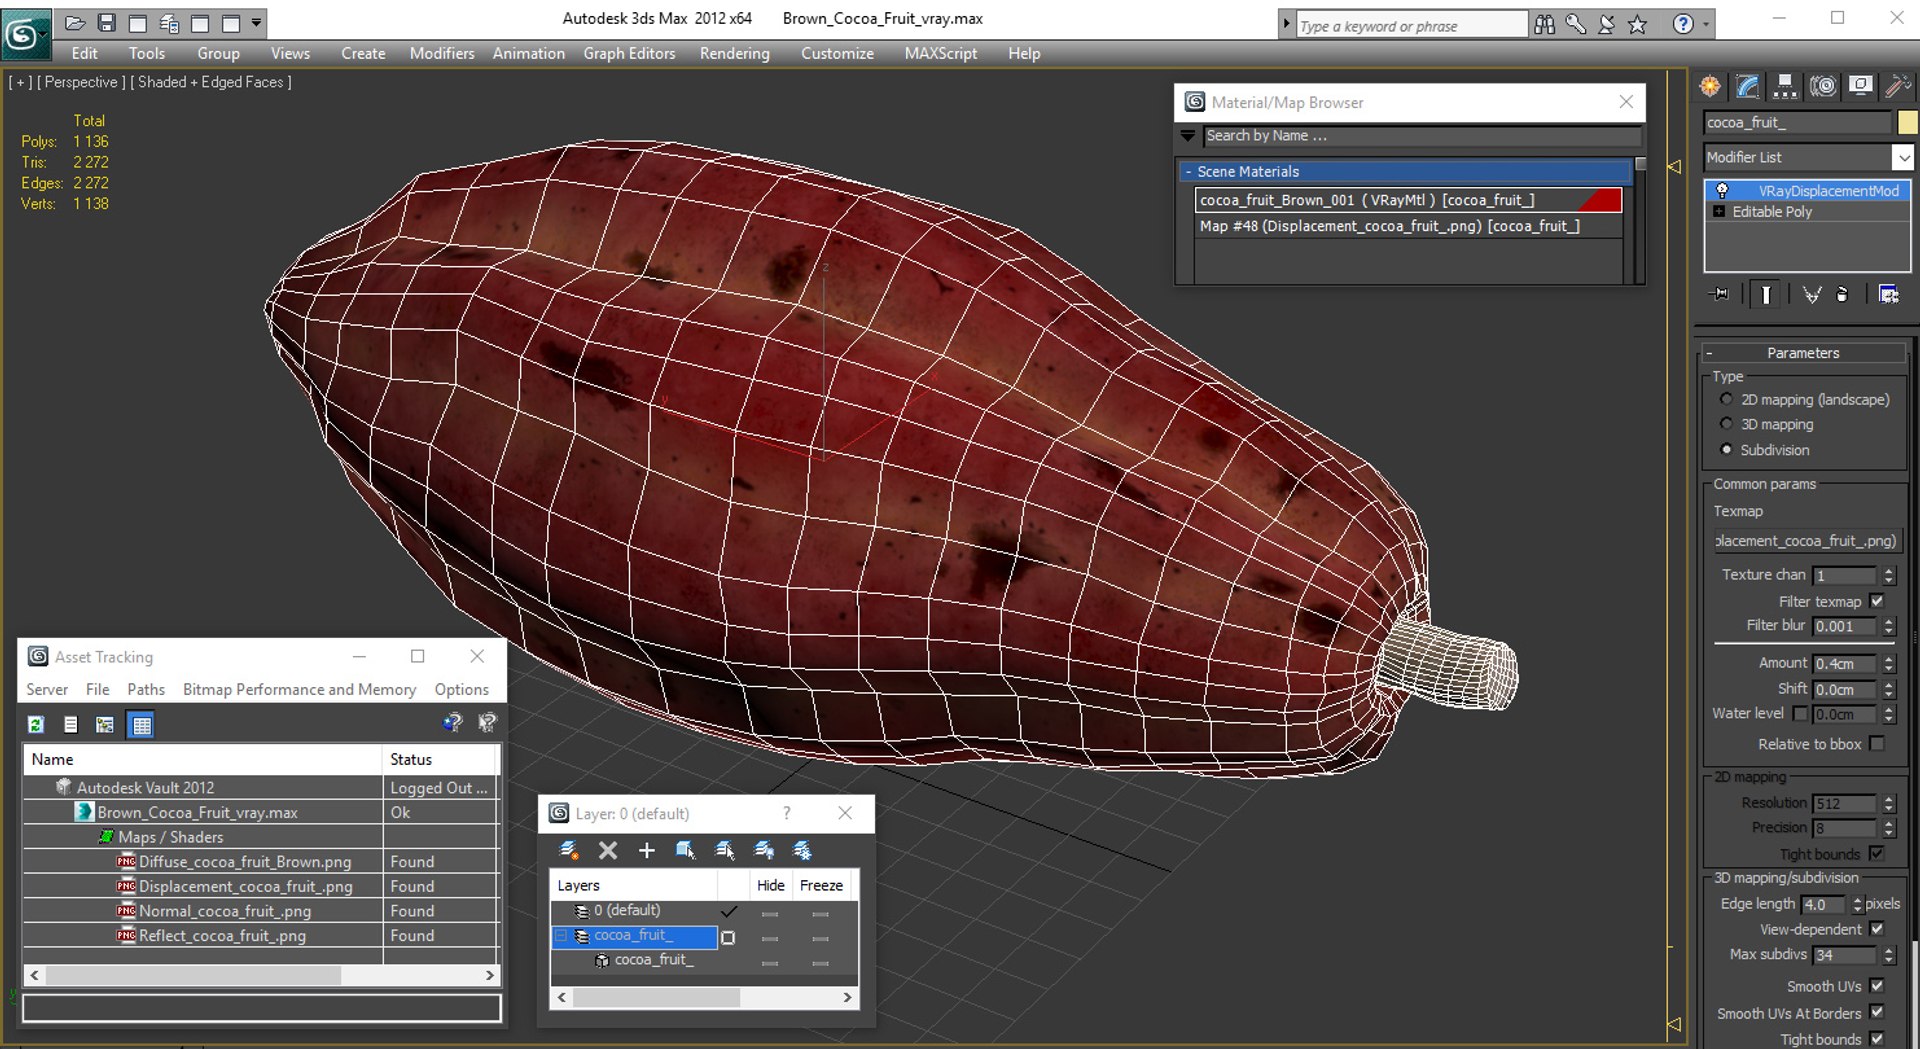This screenshot has height=1049, width=1920.
Task: Open the Graph Editors menu
Action: click(x=629, y=53)
